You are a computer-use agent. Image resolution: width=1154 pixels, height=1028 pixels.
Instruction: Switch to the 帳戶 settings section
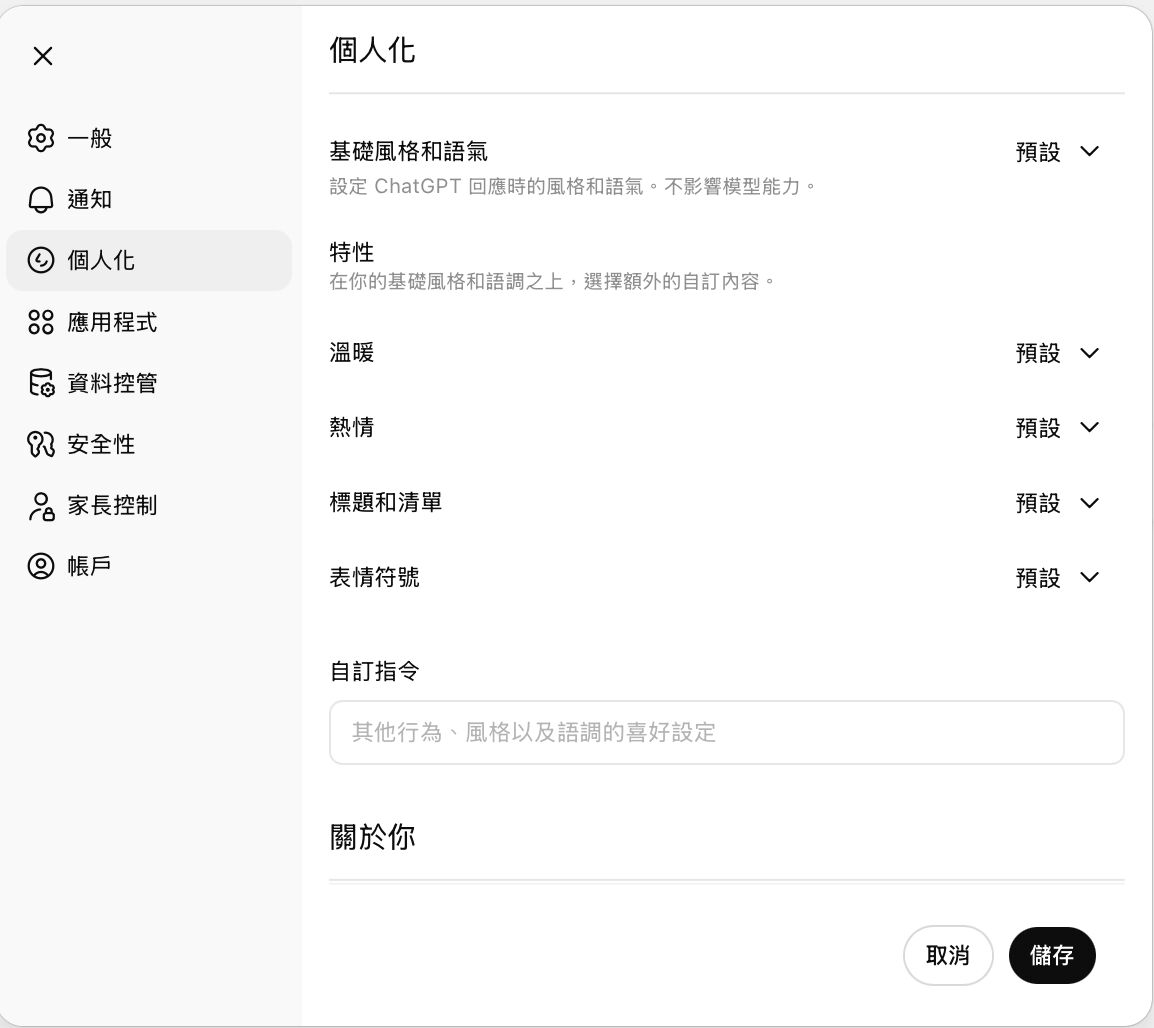coord(90,565)
